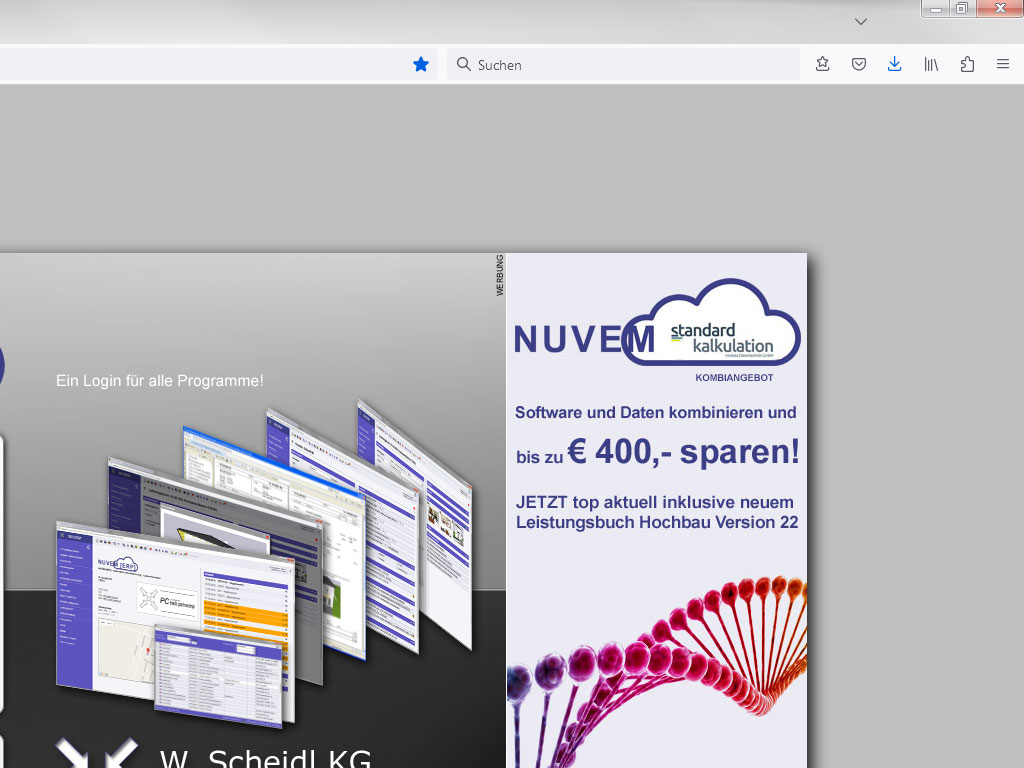Click the NUVEM standard kalkulation logo
Screen dimensions: 1024x768
[657, 323]
